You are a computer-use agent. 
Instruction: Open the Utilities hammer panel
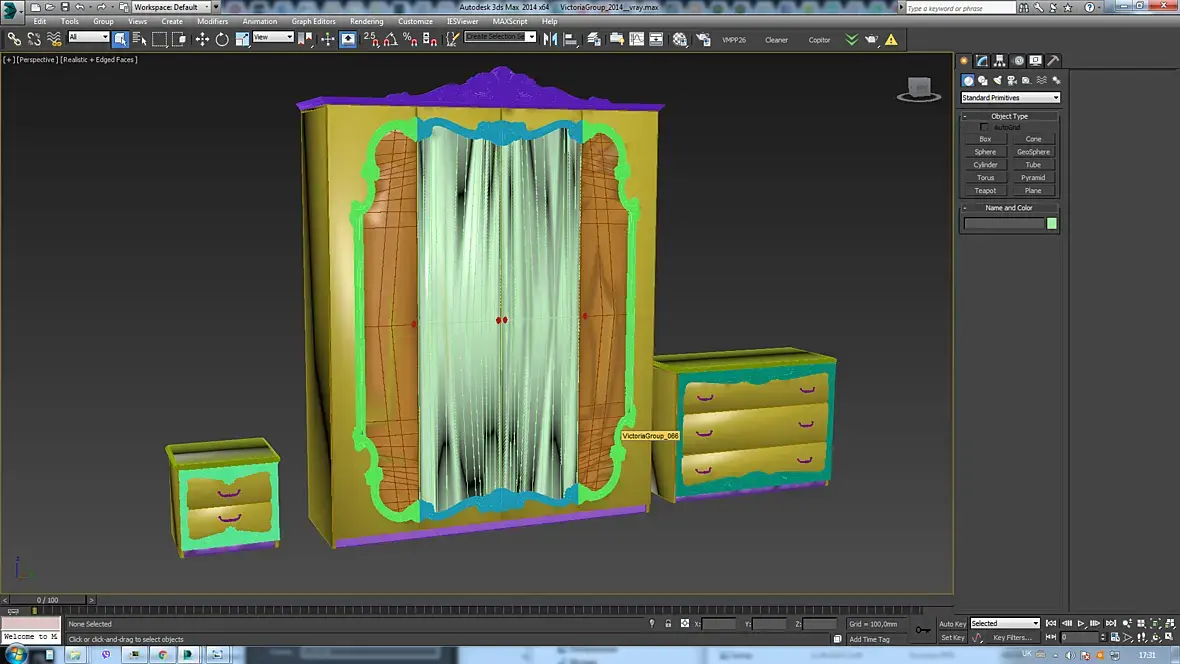pyautogui.click(x=1053, y=61)
